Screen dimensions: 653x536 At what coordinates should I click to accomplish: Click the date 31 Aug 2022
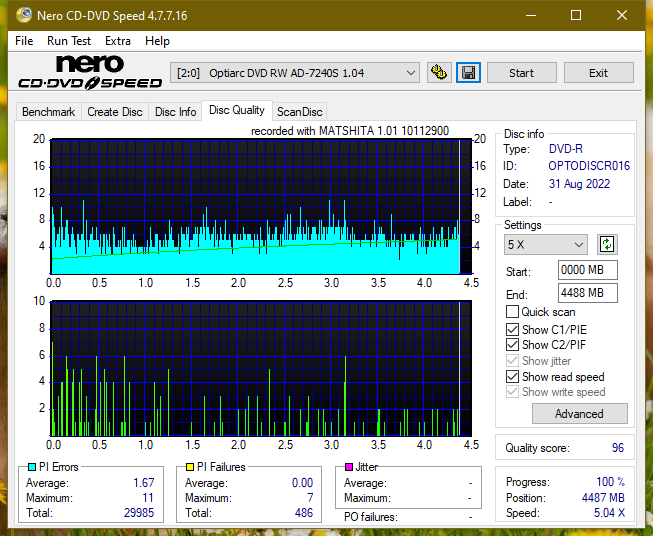coord(579,184)
